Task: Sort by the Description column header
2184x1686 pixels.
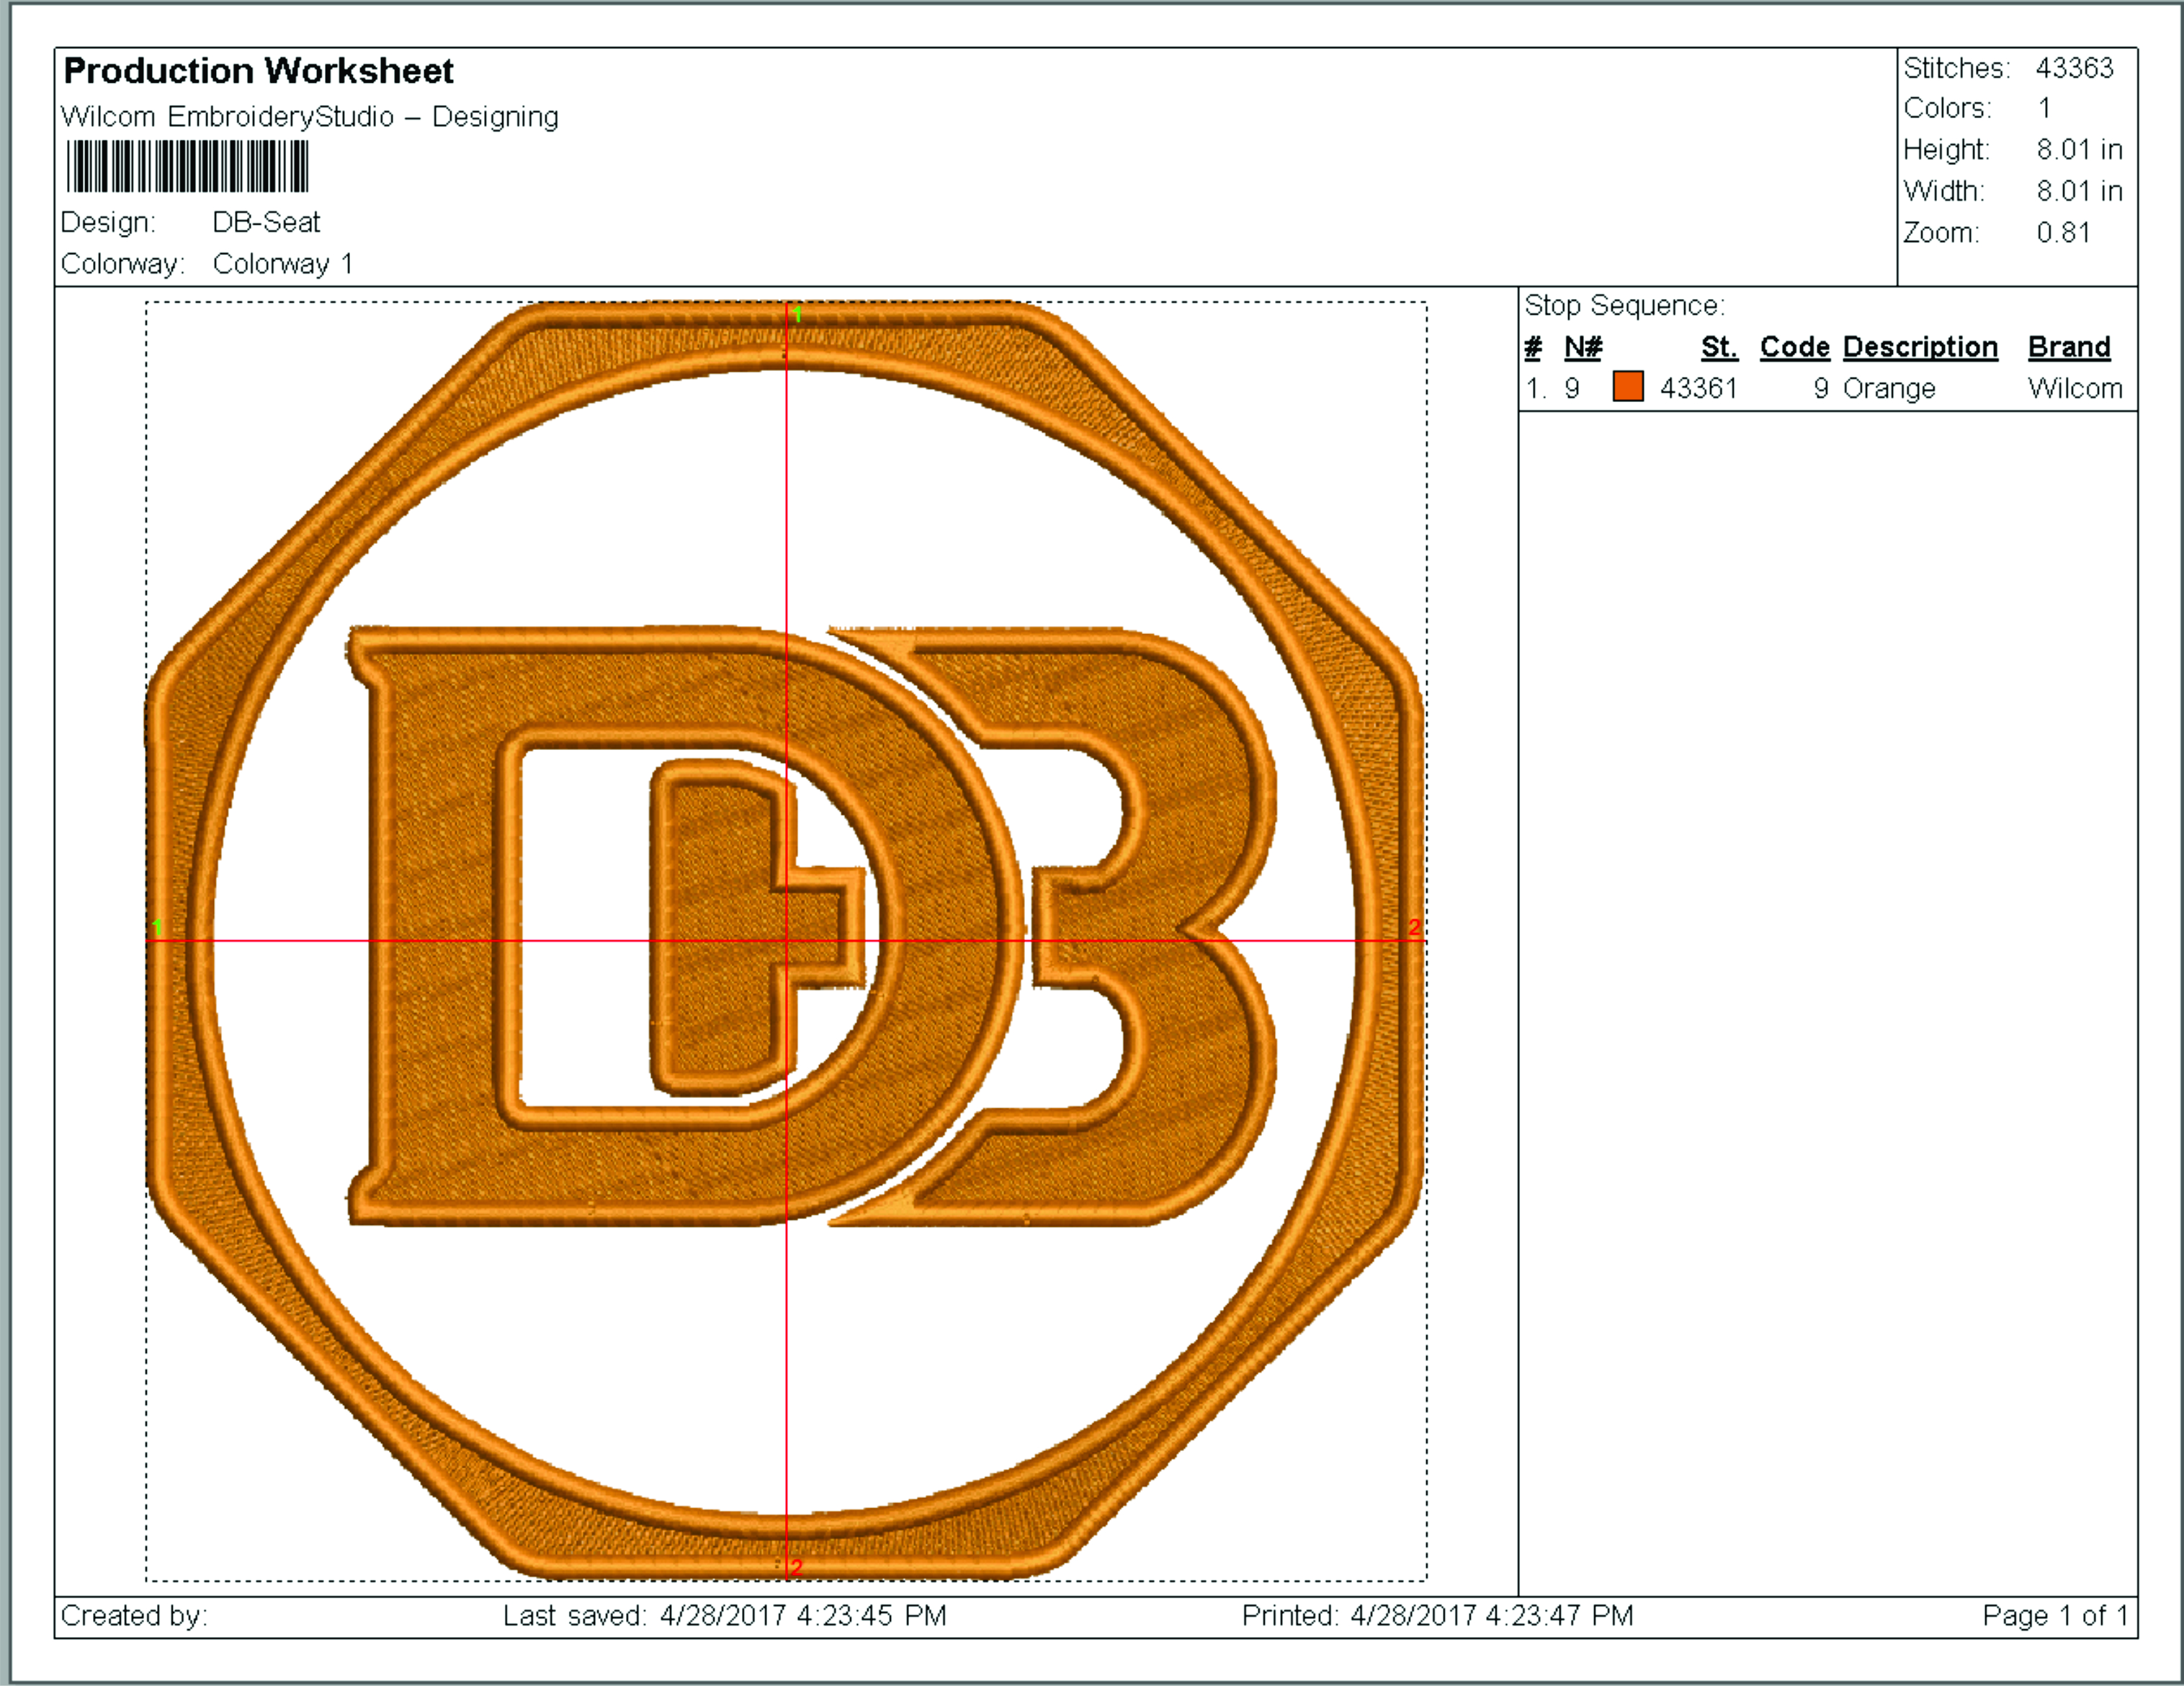Action: point(1921,347)
